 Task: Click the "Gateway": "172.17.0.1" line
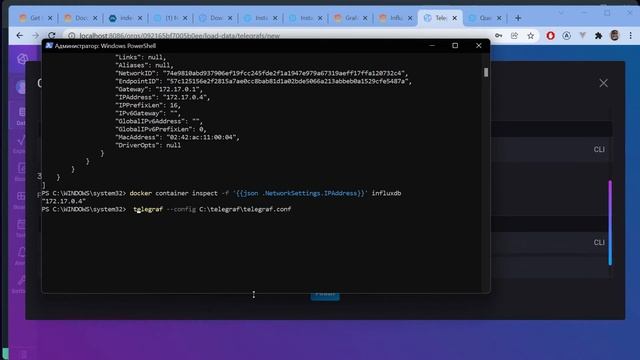point(159,89)
